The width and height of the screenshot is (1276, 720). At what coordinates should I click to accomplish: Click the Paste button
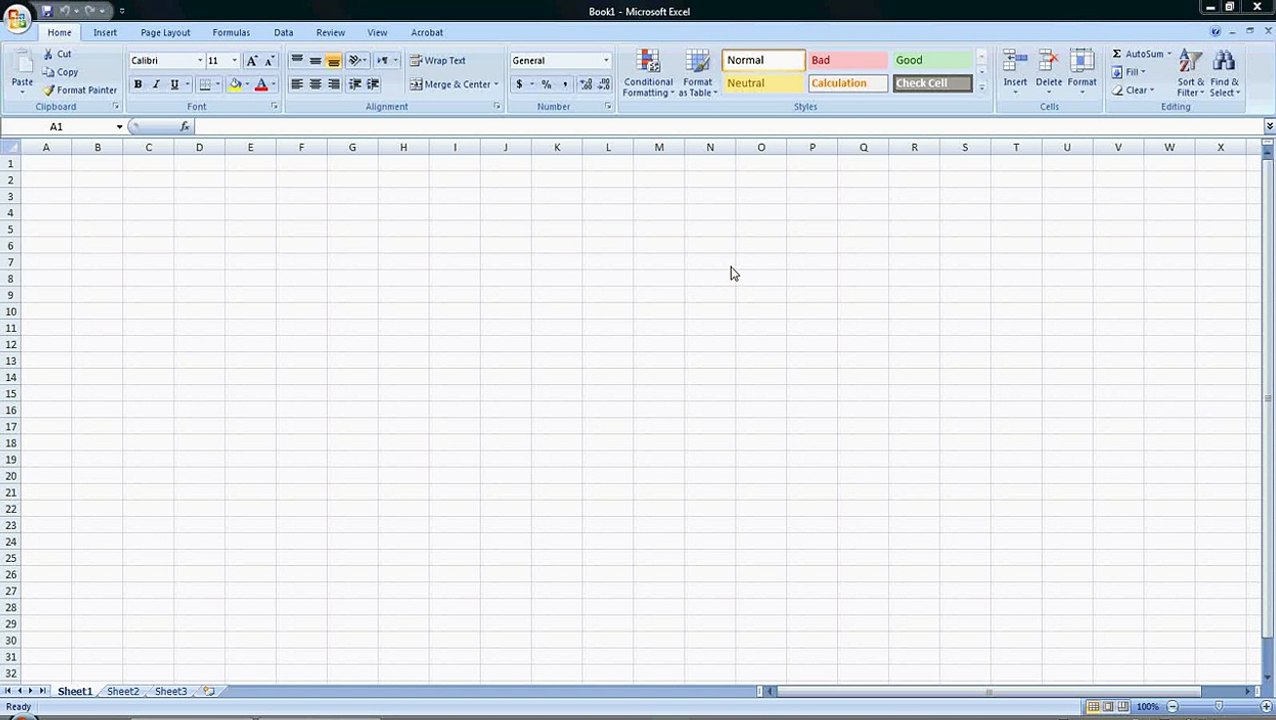(x=22, y=72)
